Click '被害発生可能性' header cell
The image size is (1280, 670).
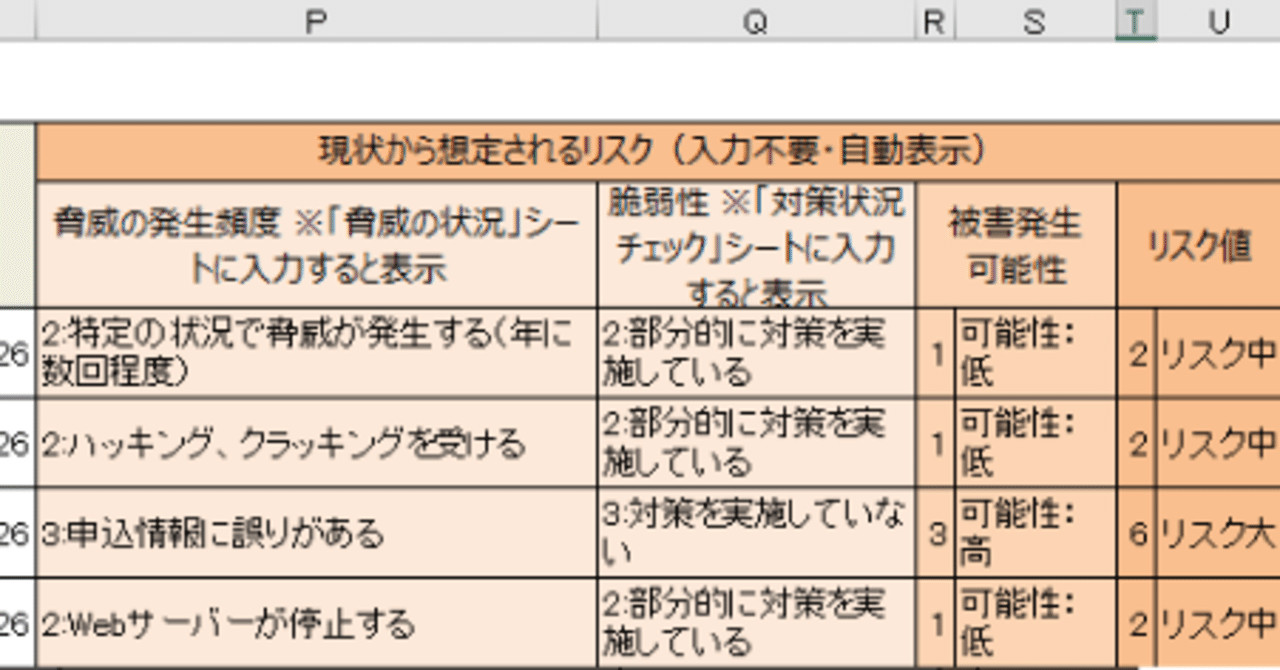1016,244
